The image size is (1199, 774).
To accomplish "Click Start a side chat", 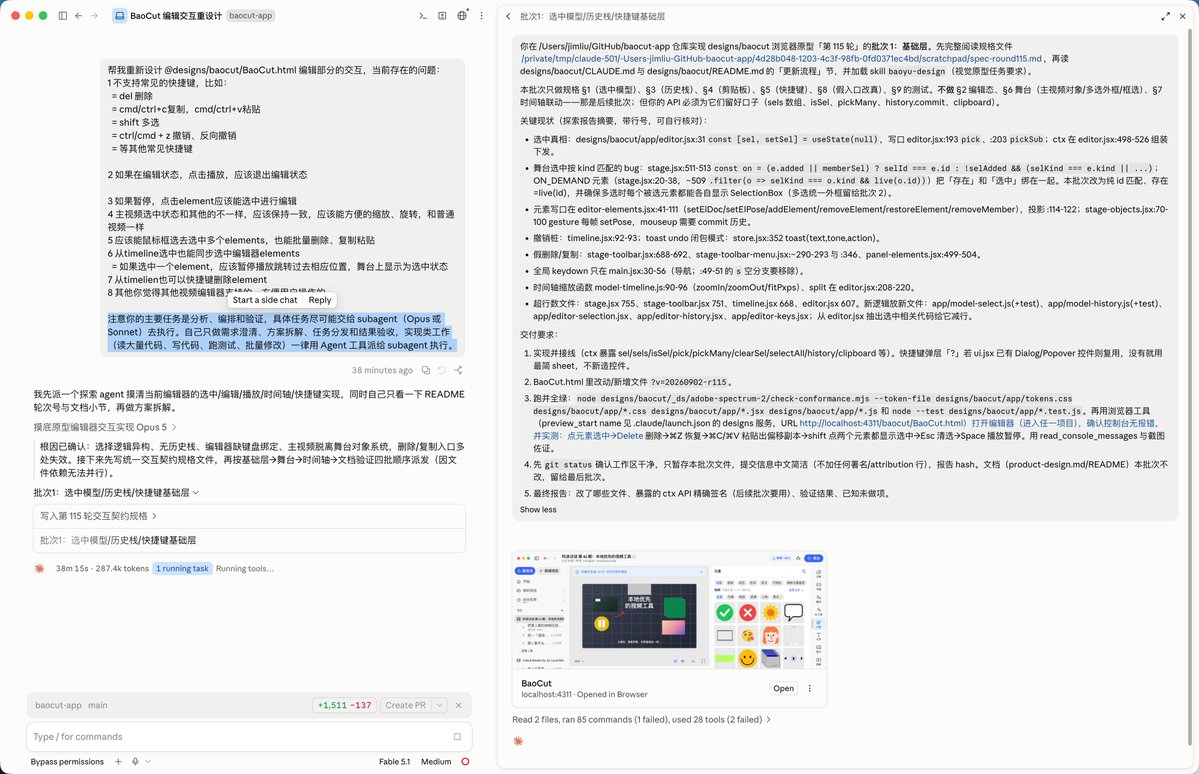I will coord(265,300).
